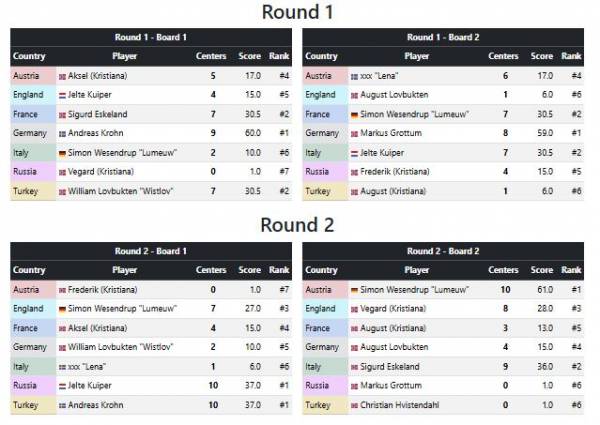Open player William Lovbukten "Wistlov" in Round 1 Board 1

click(x=121, y=191)
